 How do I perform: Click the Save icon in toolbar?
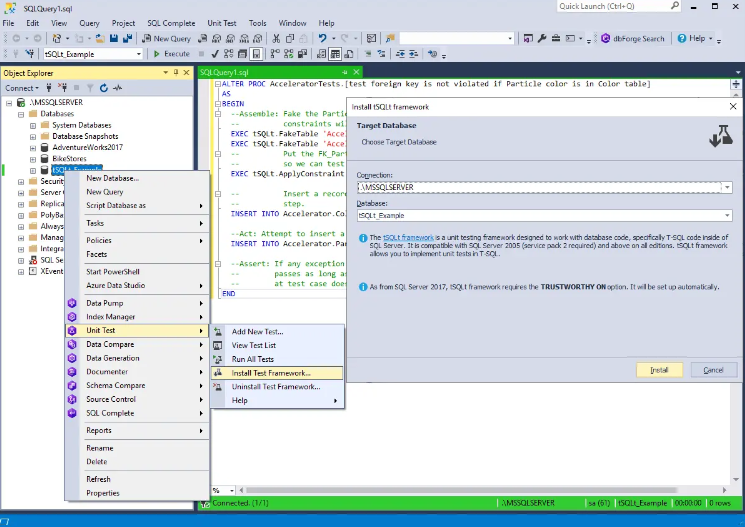click(x=114, y=38)
